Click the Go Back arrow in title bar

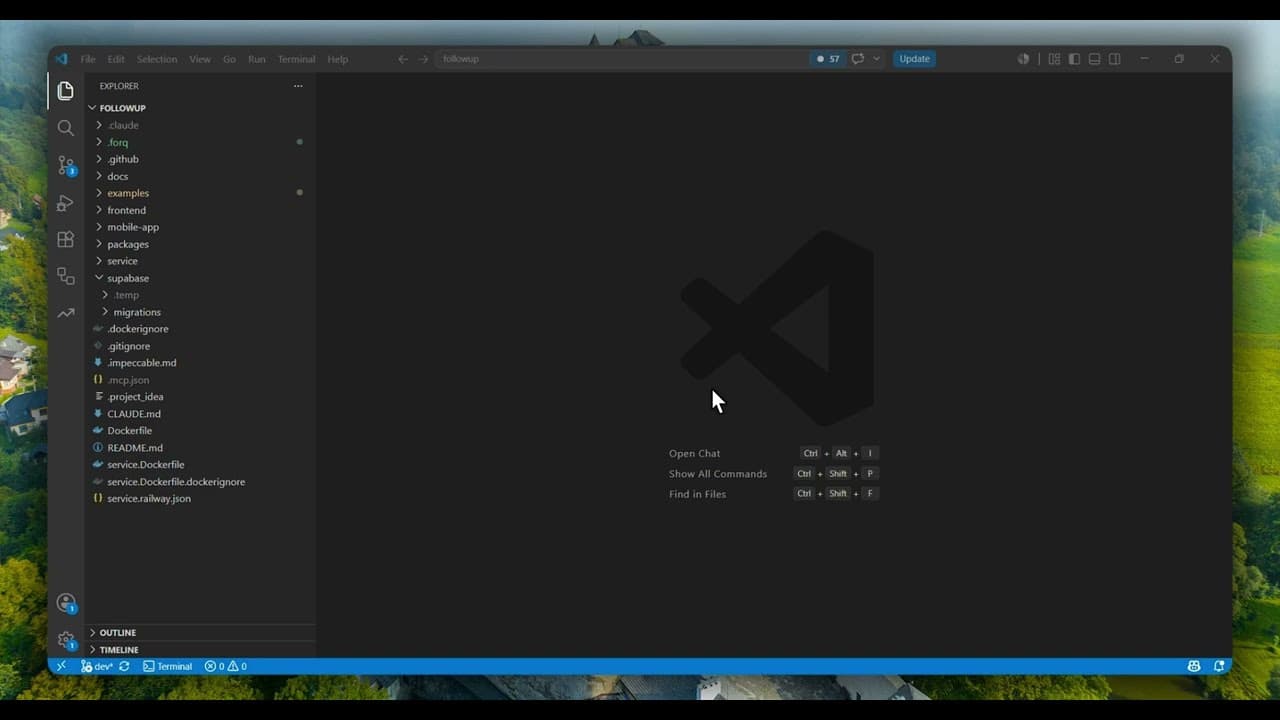[x=403, y=59]
